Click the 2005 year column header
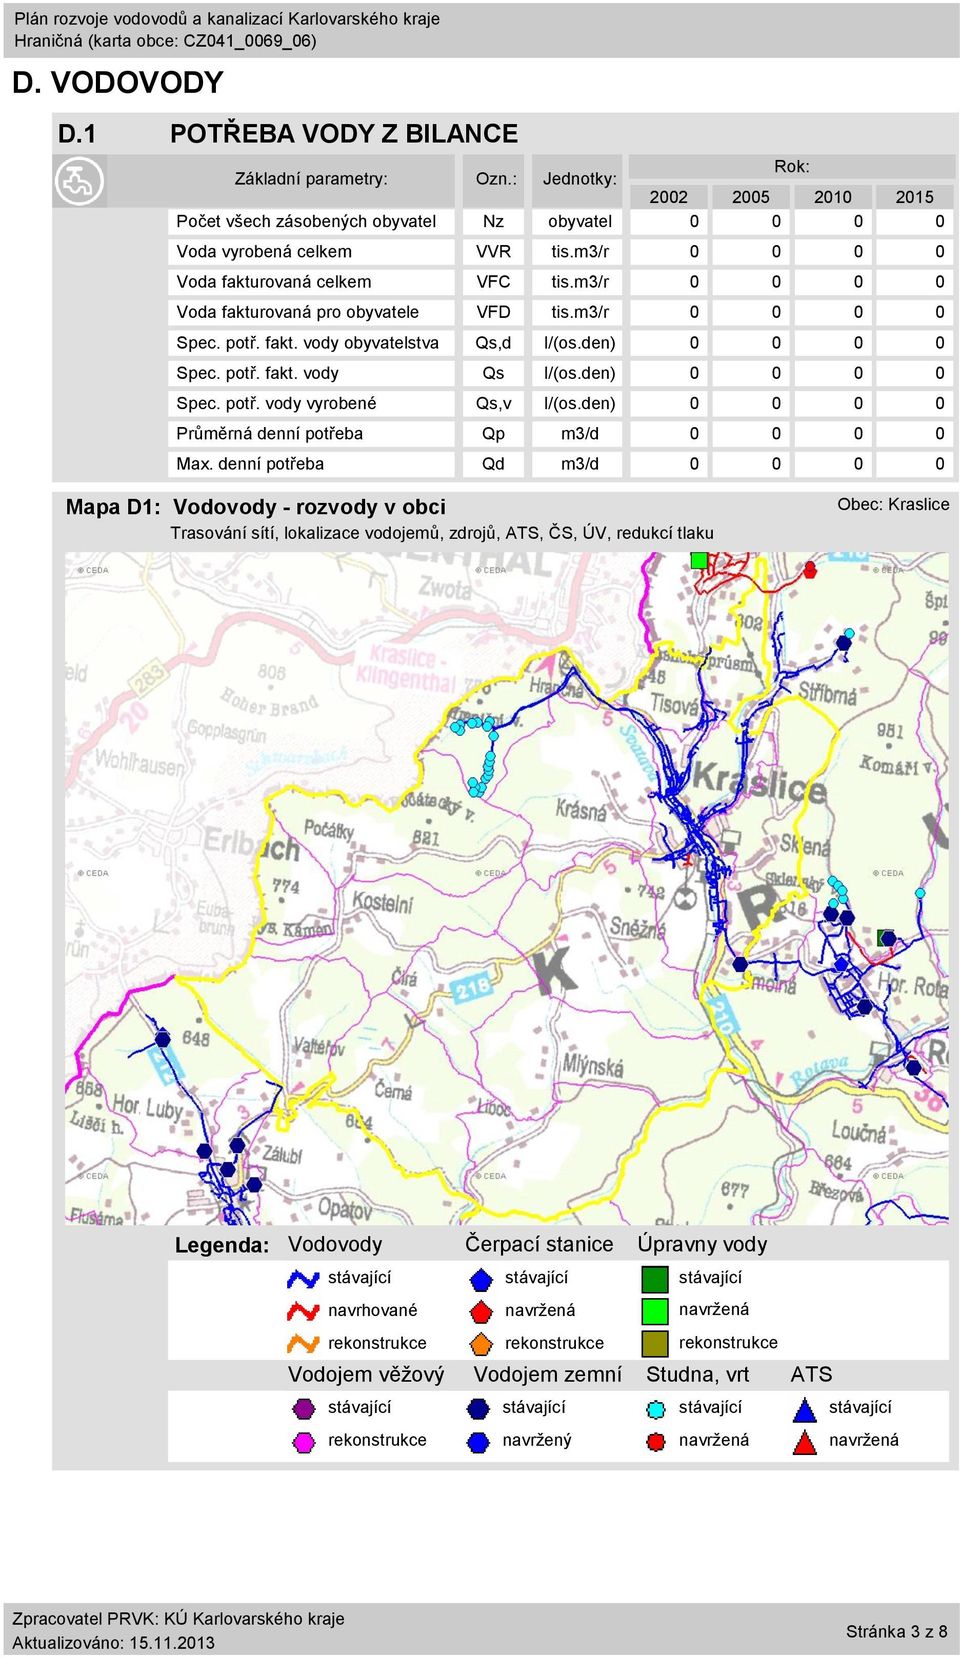The image size is (960, 1657). tap(750, 197)
